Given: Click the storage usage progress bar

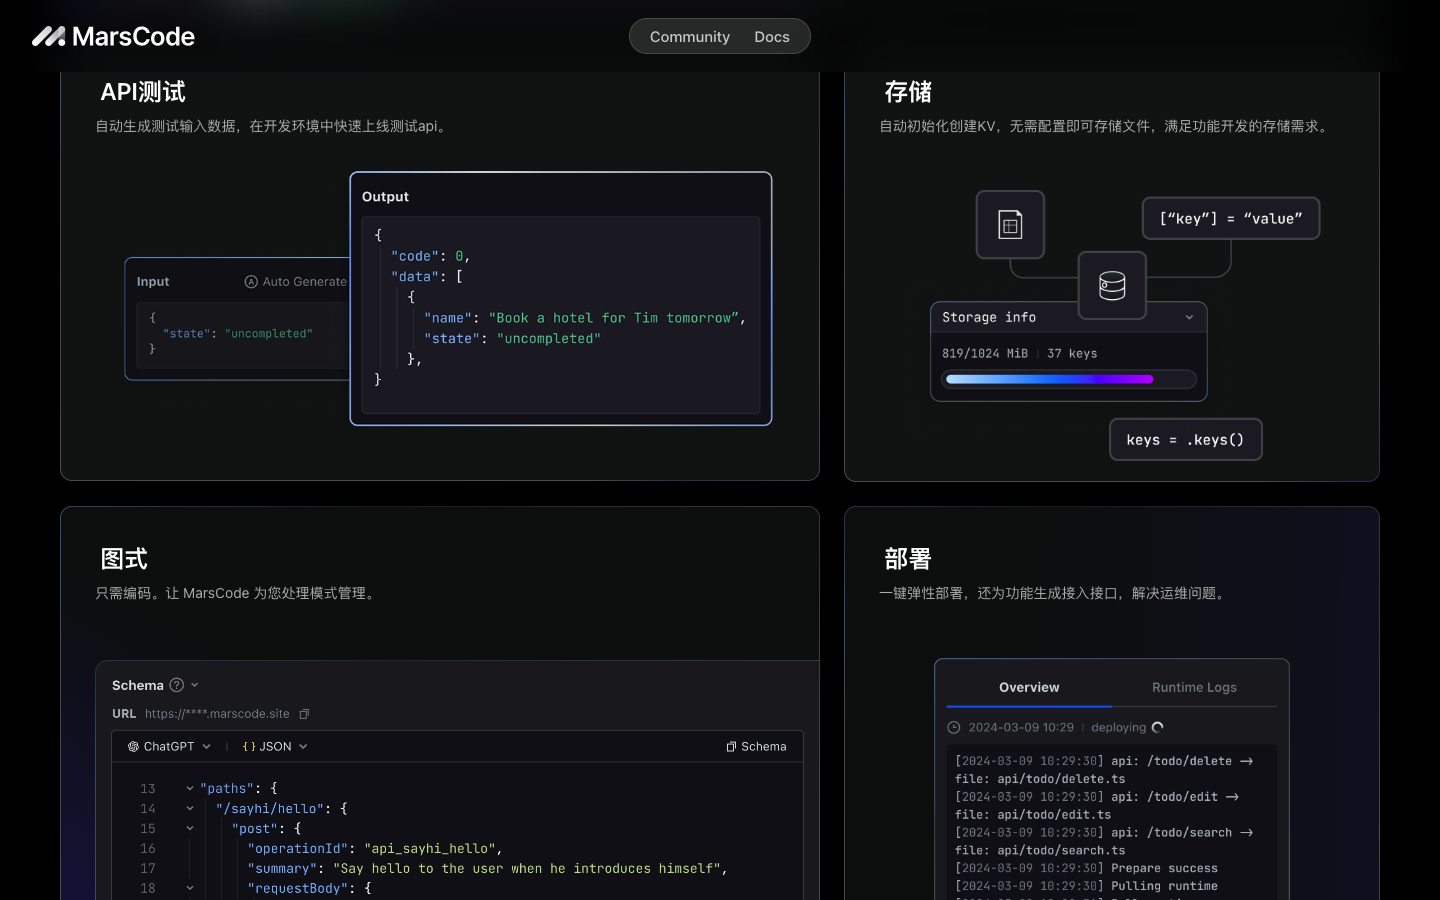Looking at the screenshot, I should [1069, 379].
